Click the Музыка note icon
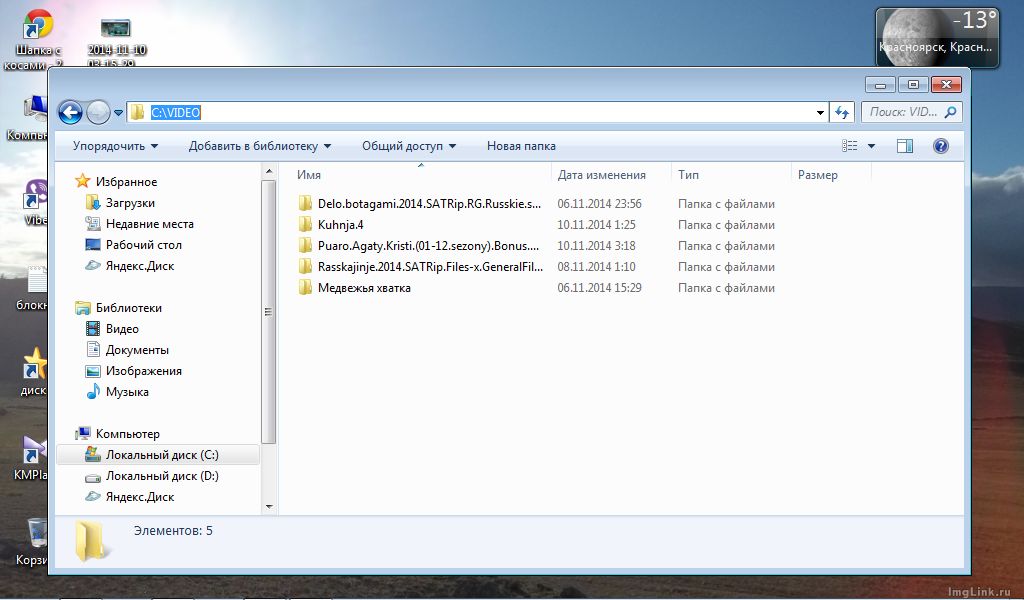Image resolution: width=1024 pixels, height=600 pixels. (x=93, y=392)
